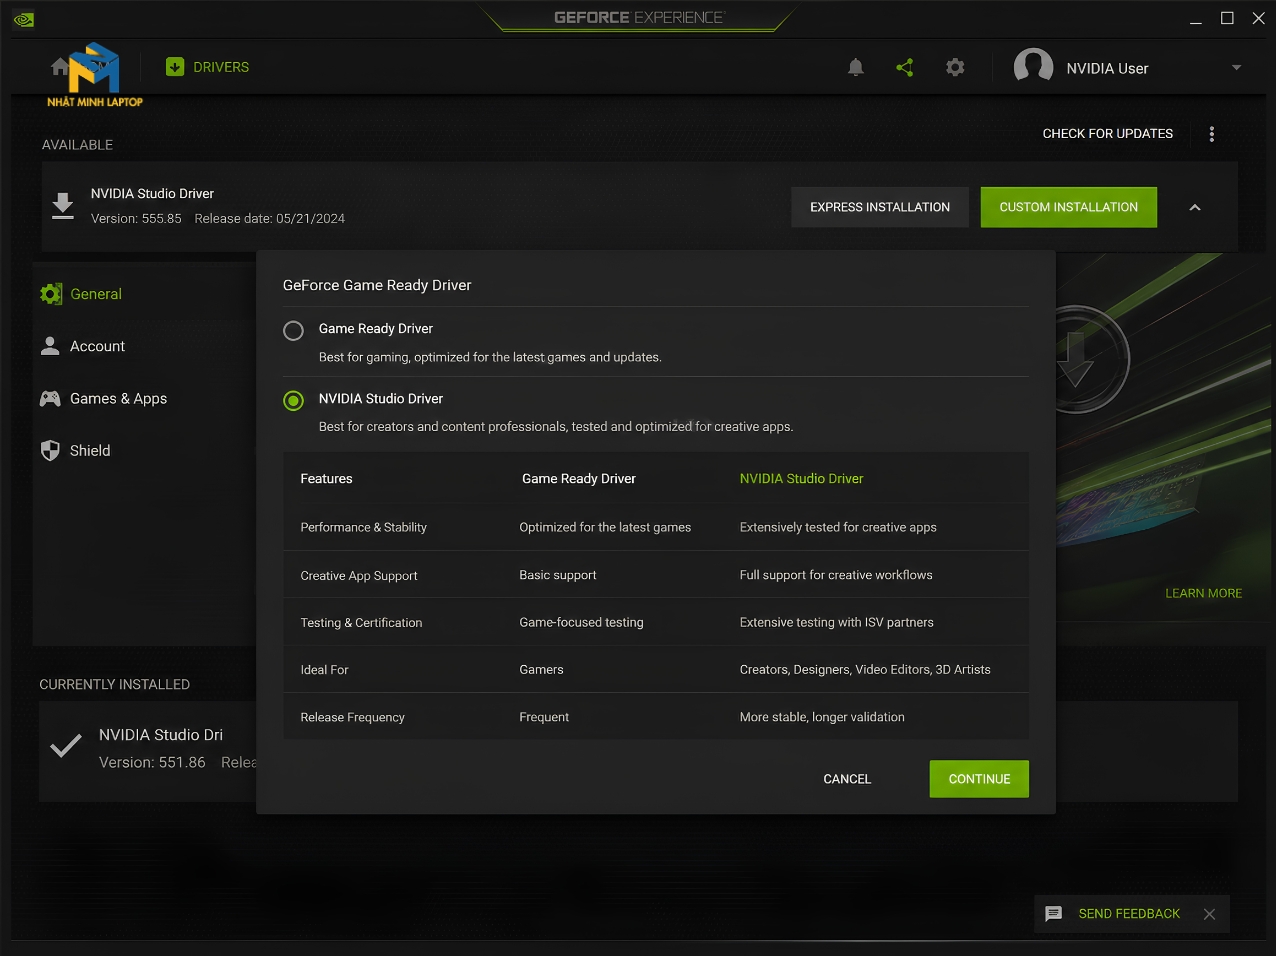The width and height of the screenshot is (1276, 956).
Task: Click 'Optimized for the latest games' cell
Action: [605, 527]
